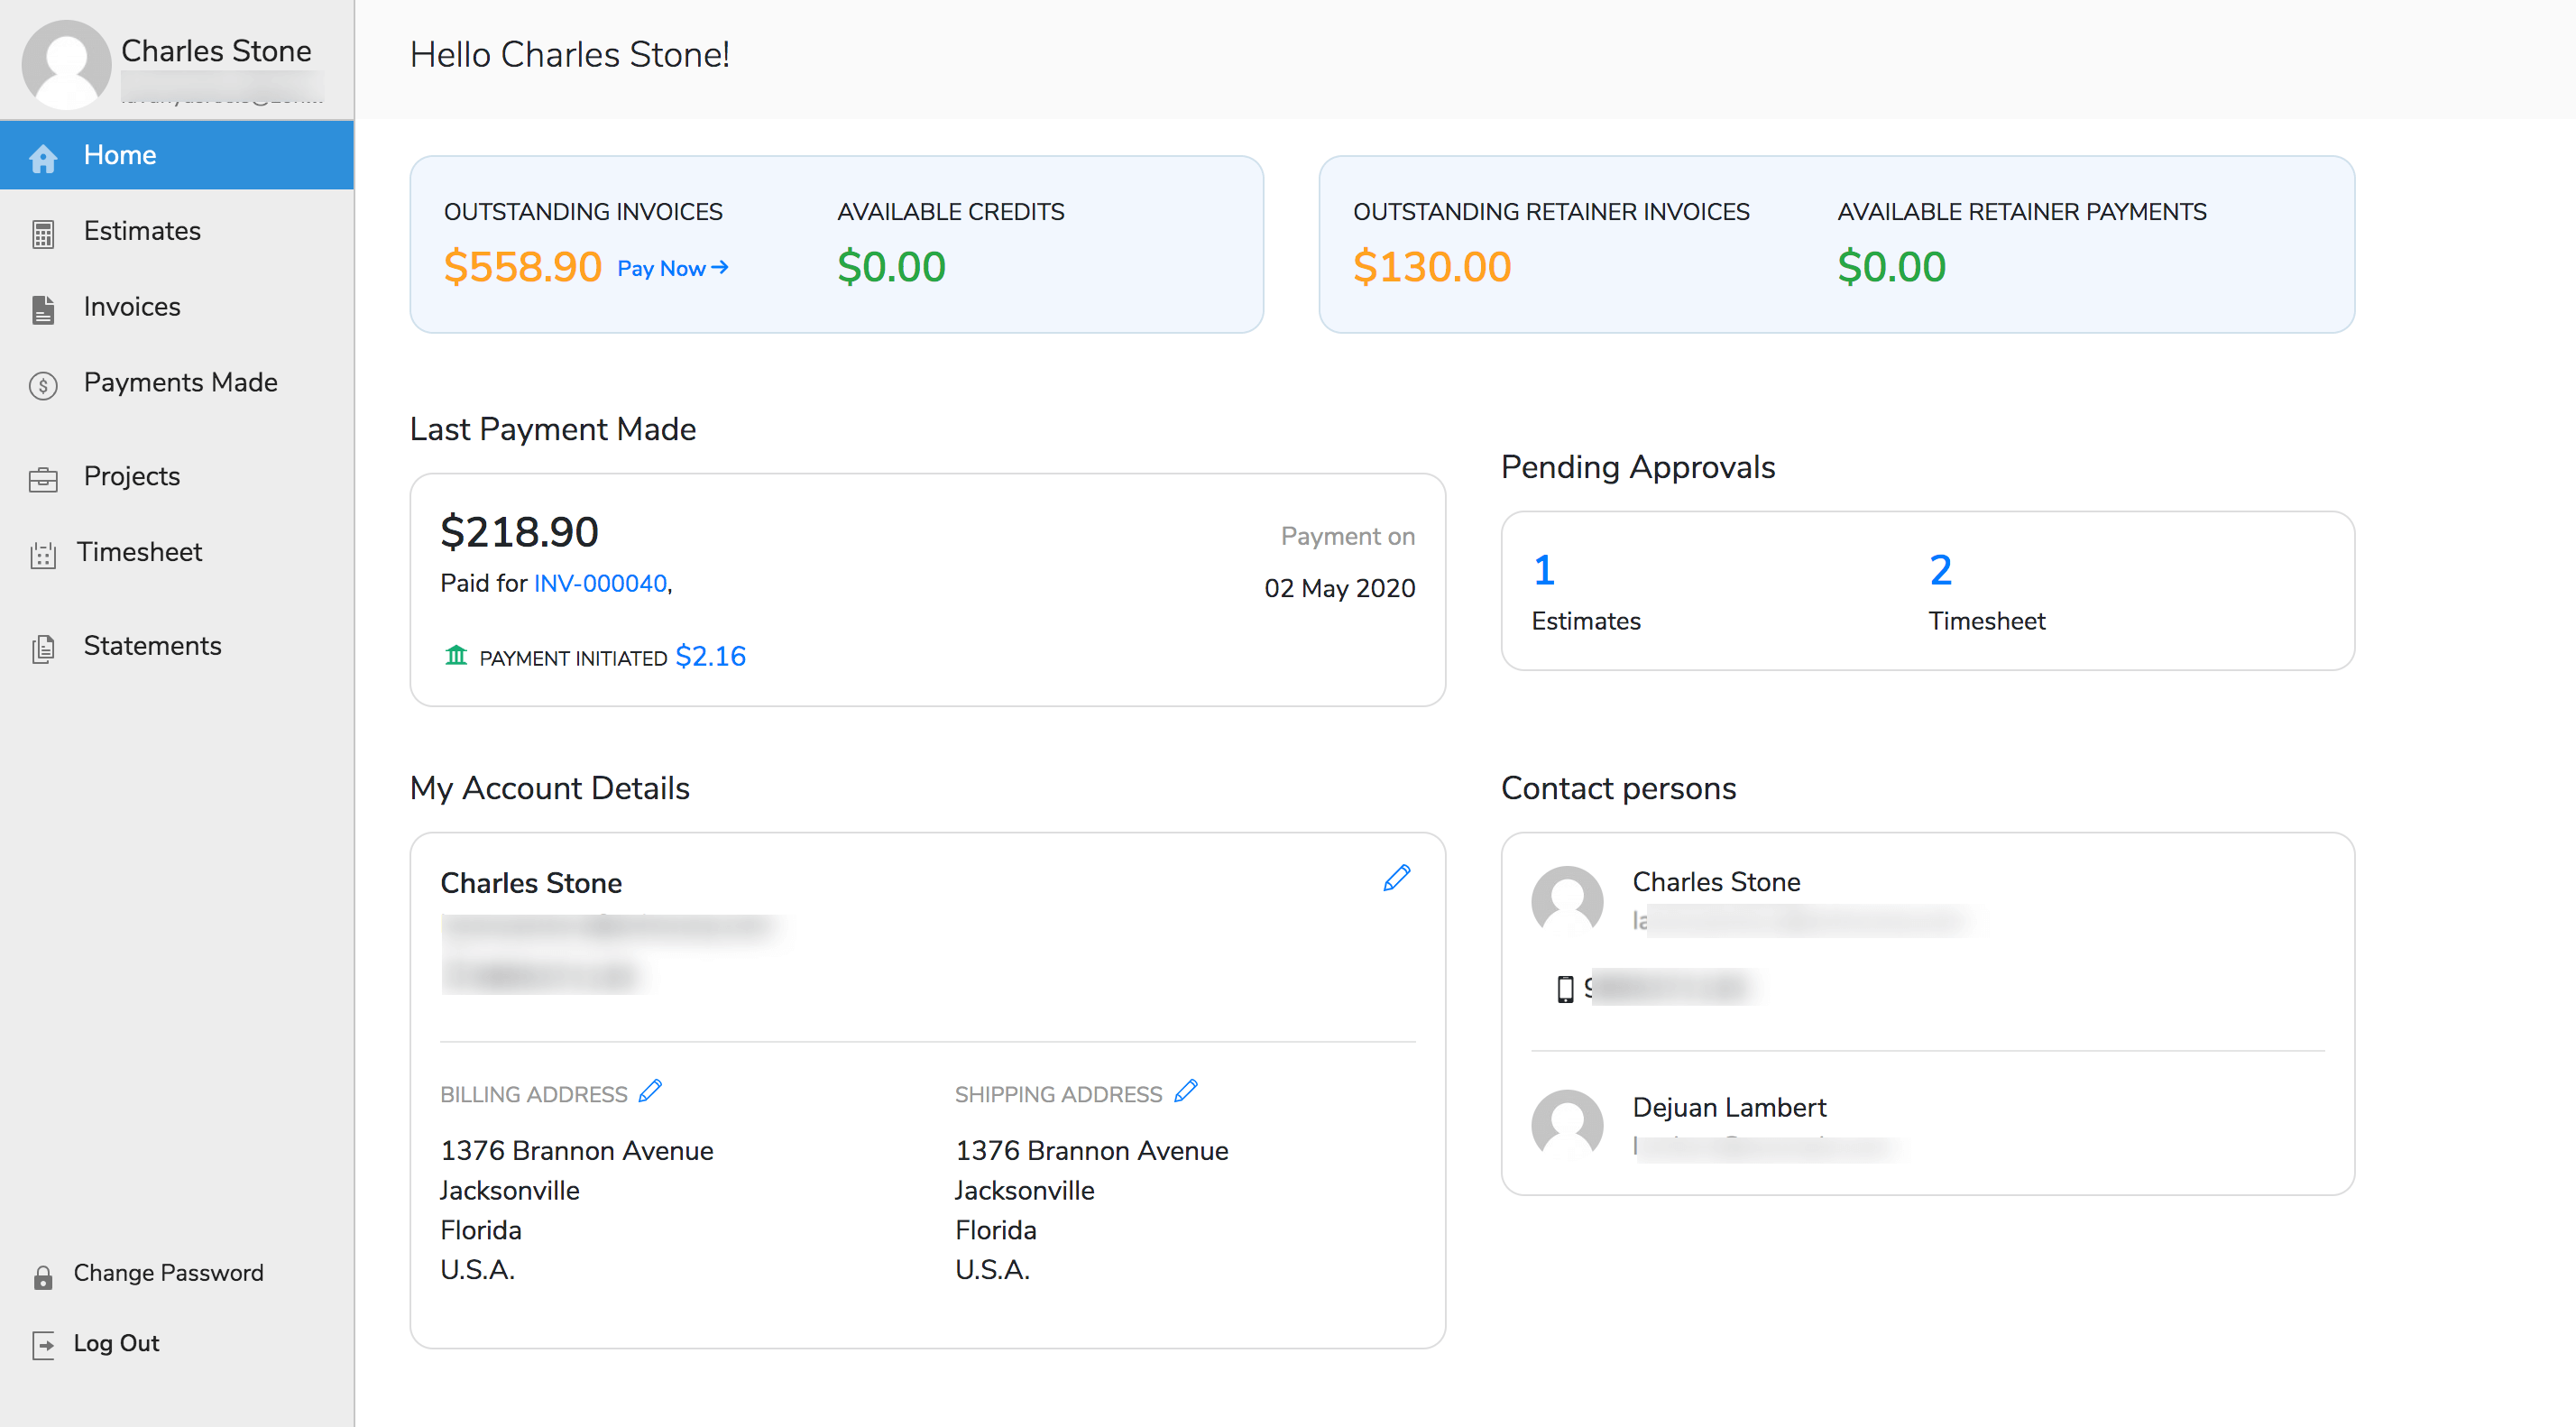Select the Payments Made dollar icon

43,385
